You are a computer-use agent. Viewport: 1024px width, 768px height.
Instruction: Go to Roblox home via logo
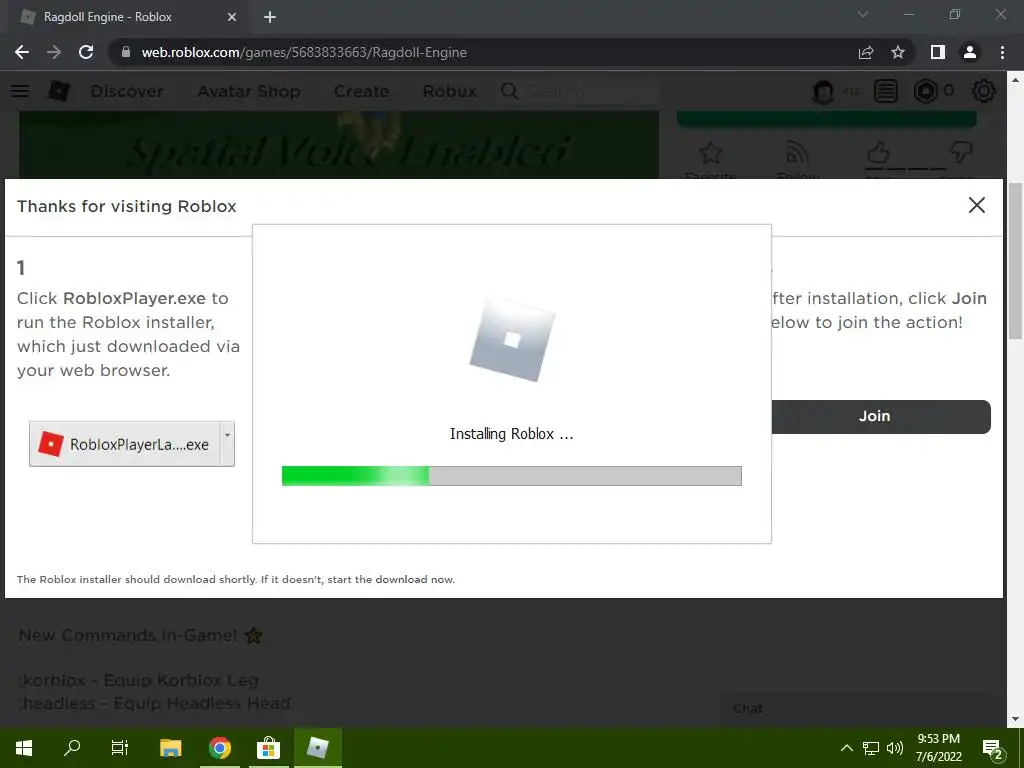pyautogui.click(x=58, y=91)
